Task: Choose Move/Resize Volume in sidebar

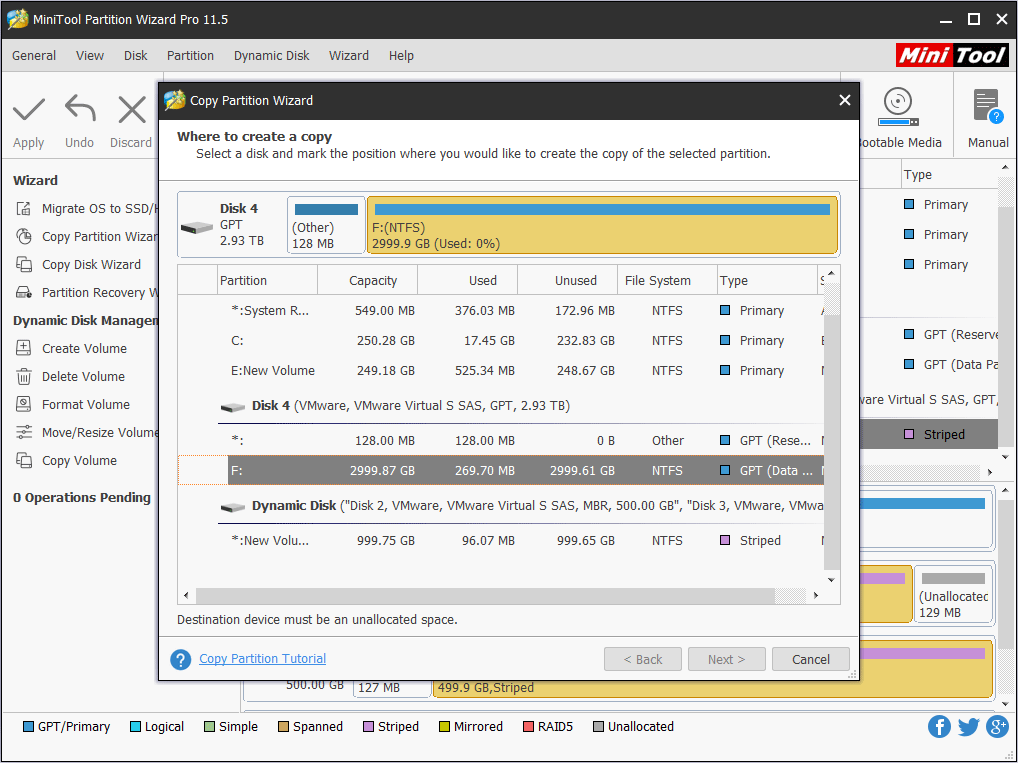Action: point(86,432)
